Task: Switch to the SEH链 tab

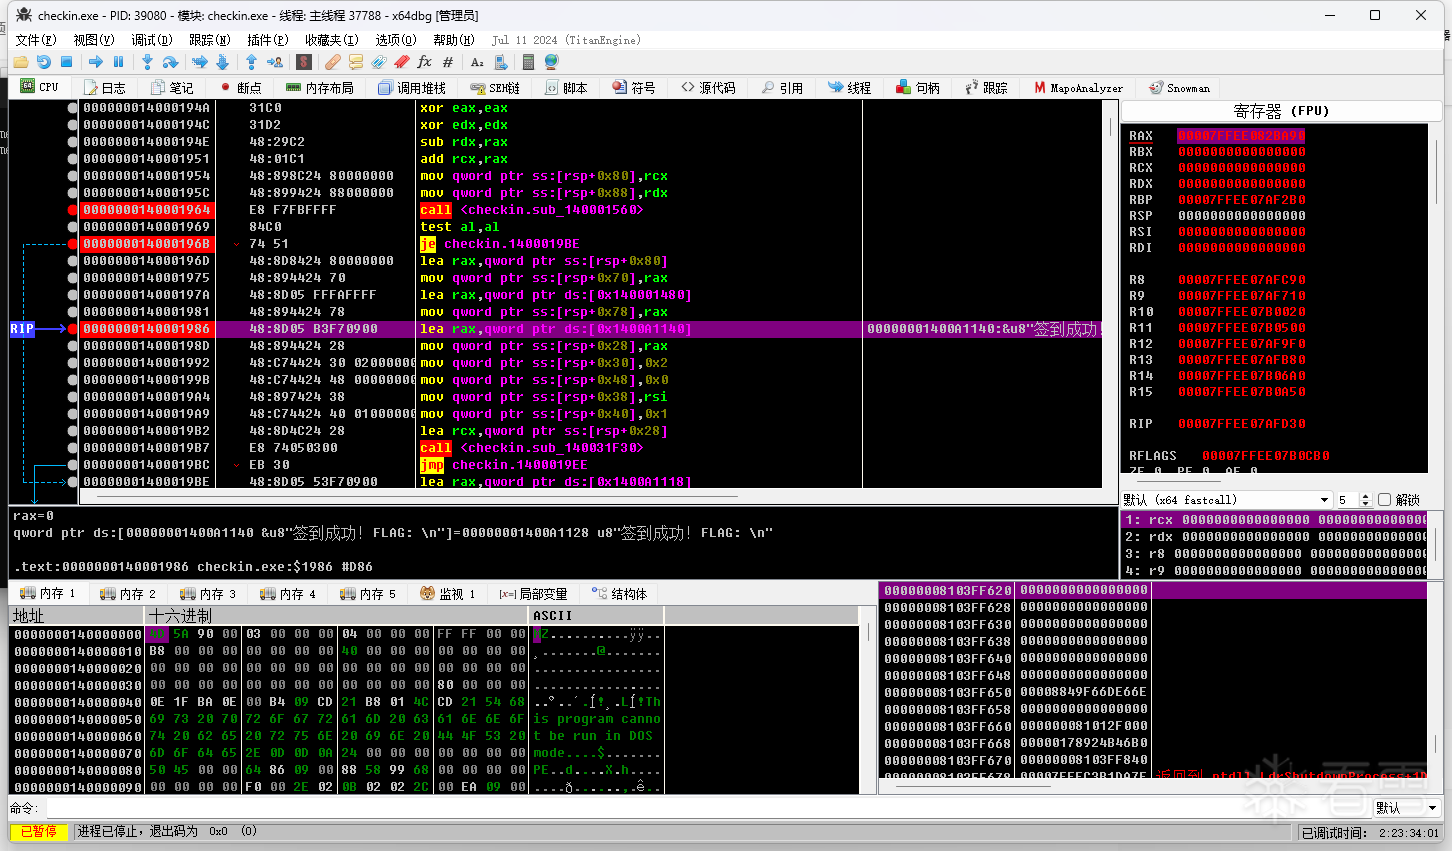Action: click(x=495, y=88)
